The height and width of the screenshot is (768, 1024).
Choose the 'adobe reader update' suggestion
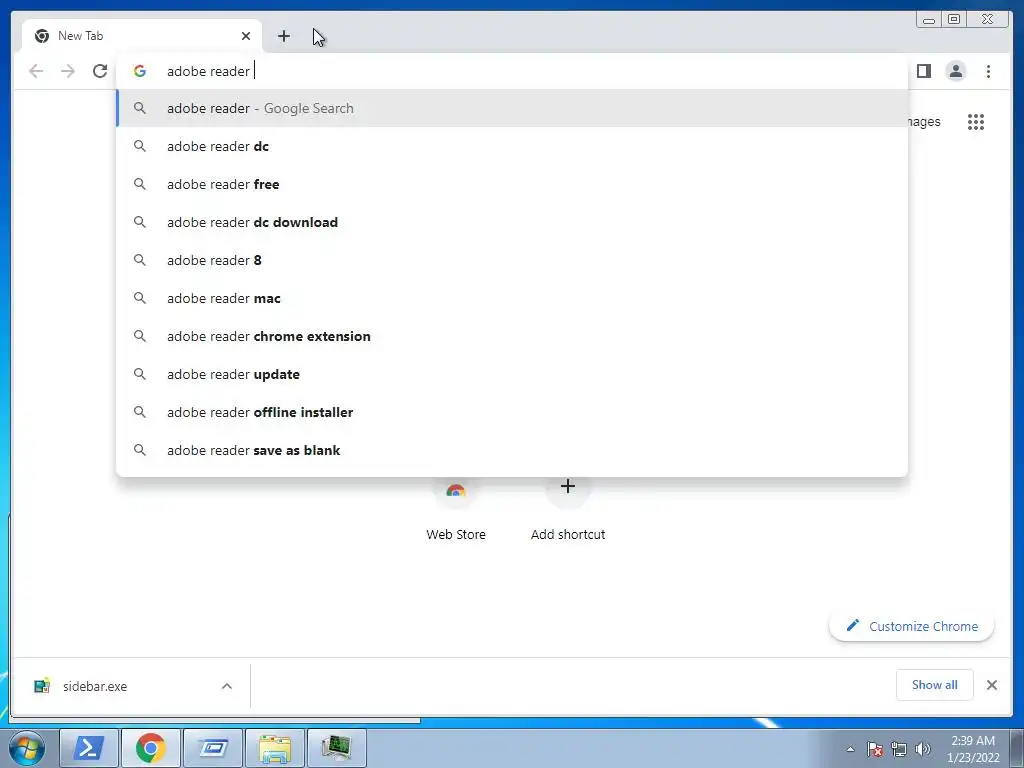pos(512,374)
